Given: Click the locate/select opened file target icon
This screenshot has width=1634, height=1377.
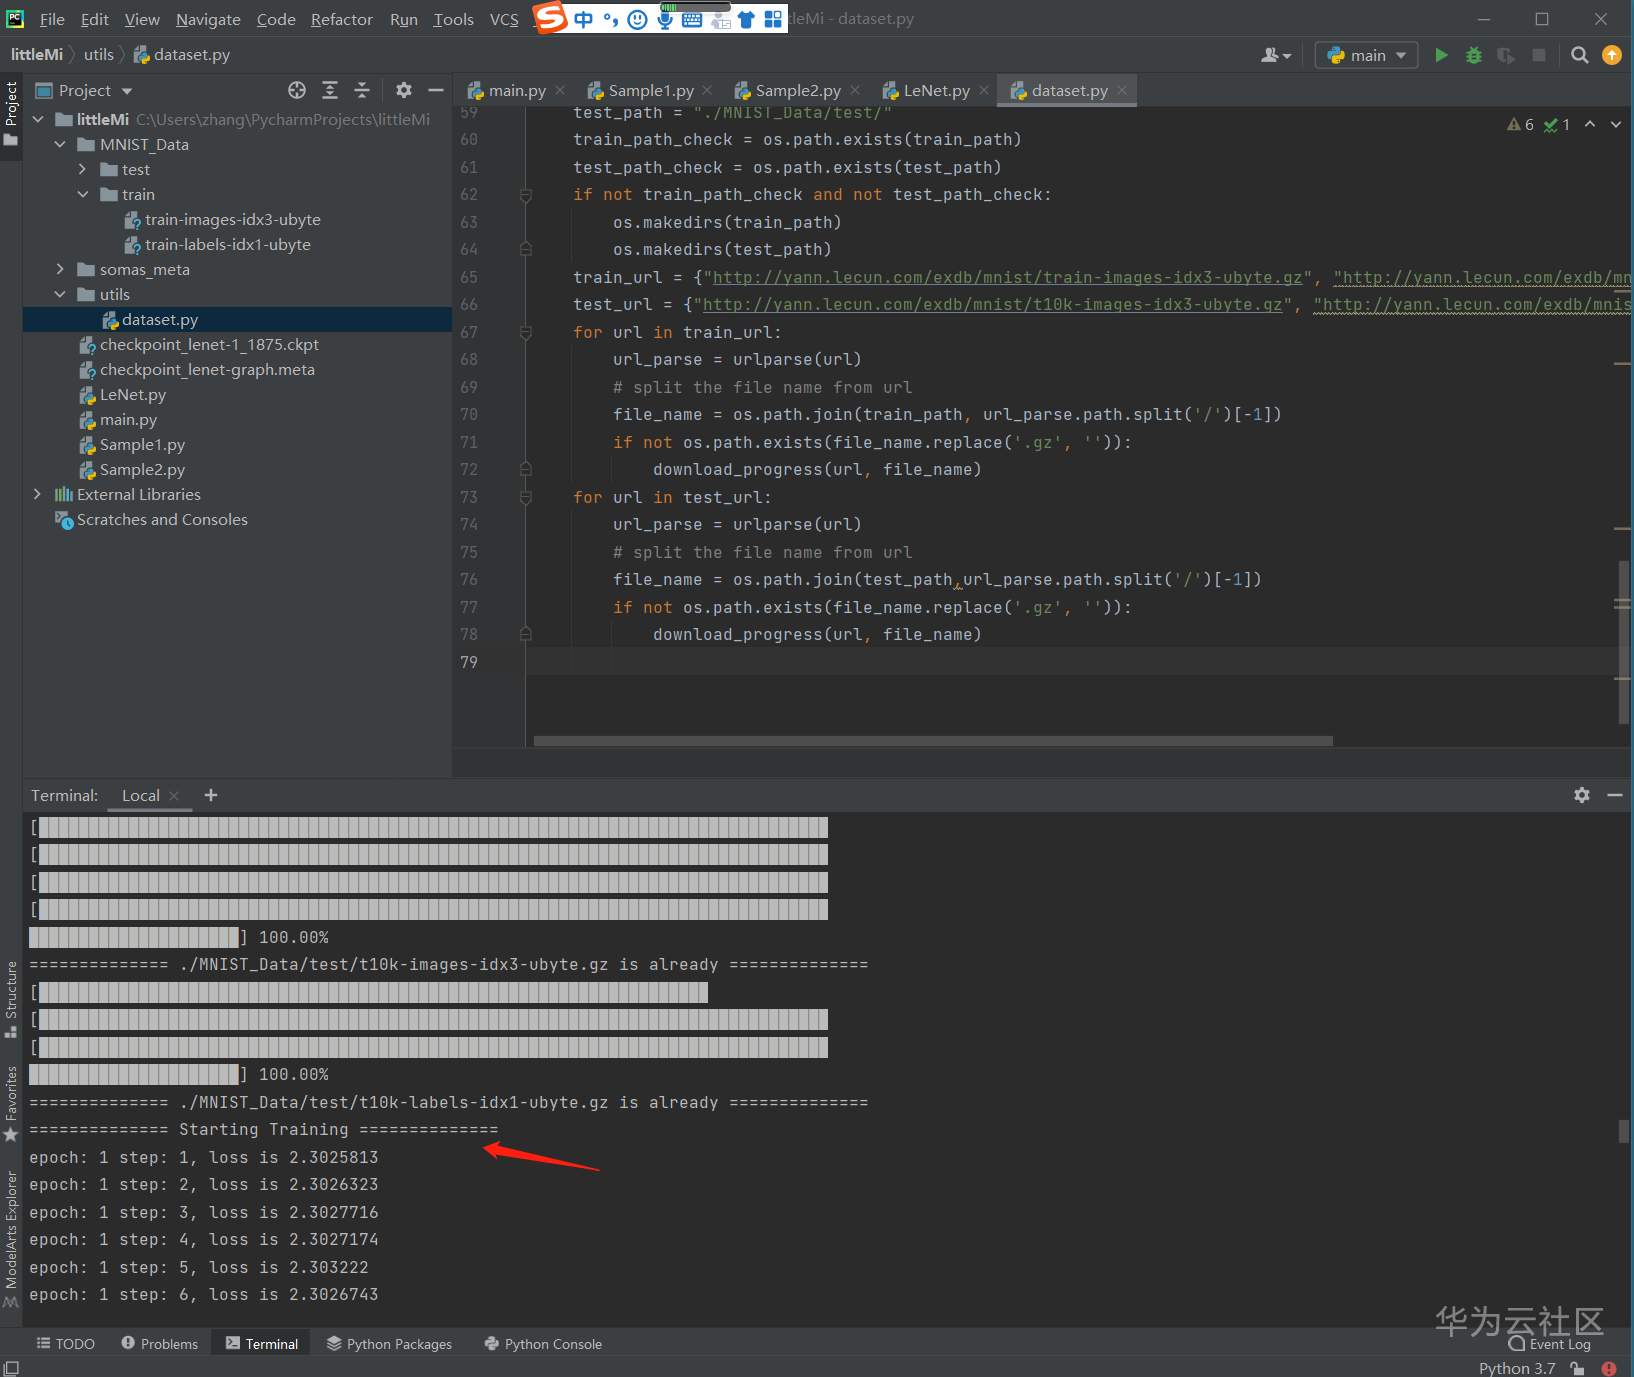Looking at the screenshot, I should pos(297,90).
